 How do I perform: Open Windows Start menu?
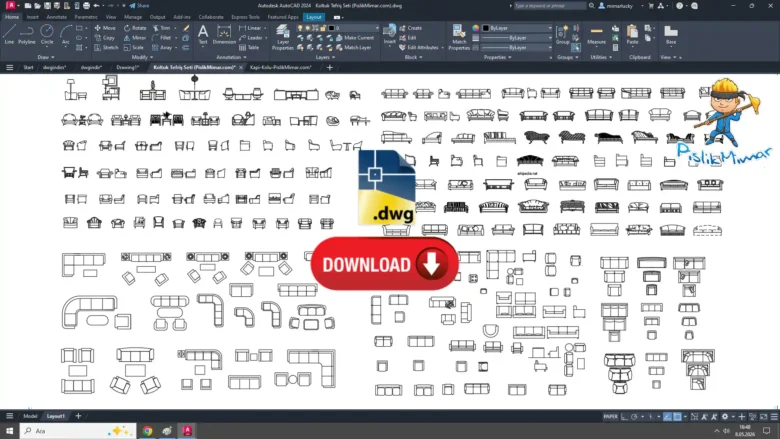(9, 431)
